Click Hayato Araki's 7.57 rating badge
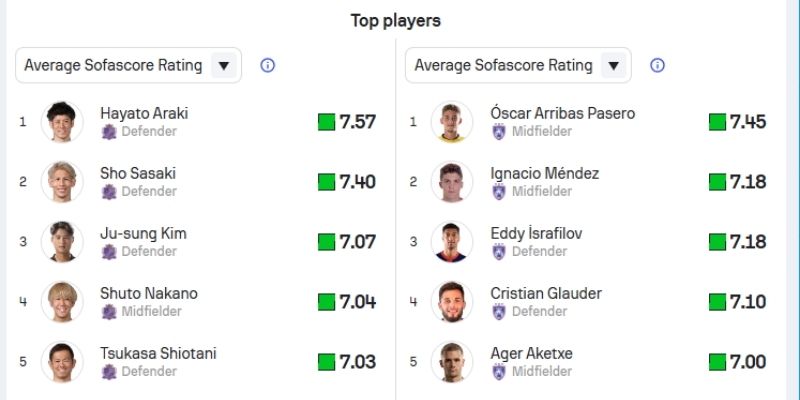800x400 pixels. (x=347, y=122)
